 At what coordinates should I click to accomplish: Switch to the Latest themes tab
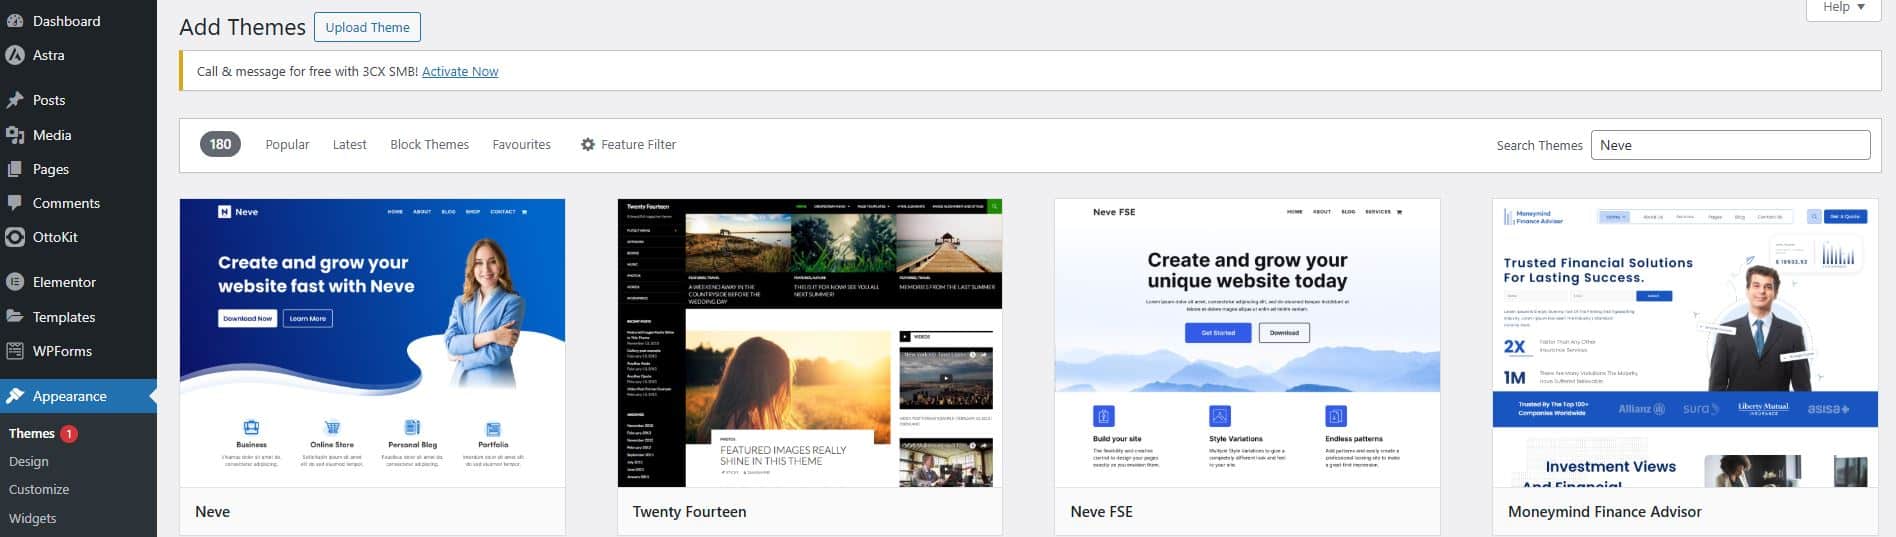(350, 145)
